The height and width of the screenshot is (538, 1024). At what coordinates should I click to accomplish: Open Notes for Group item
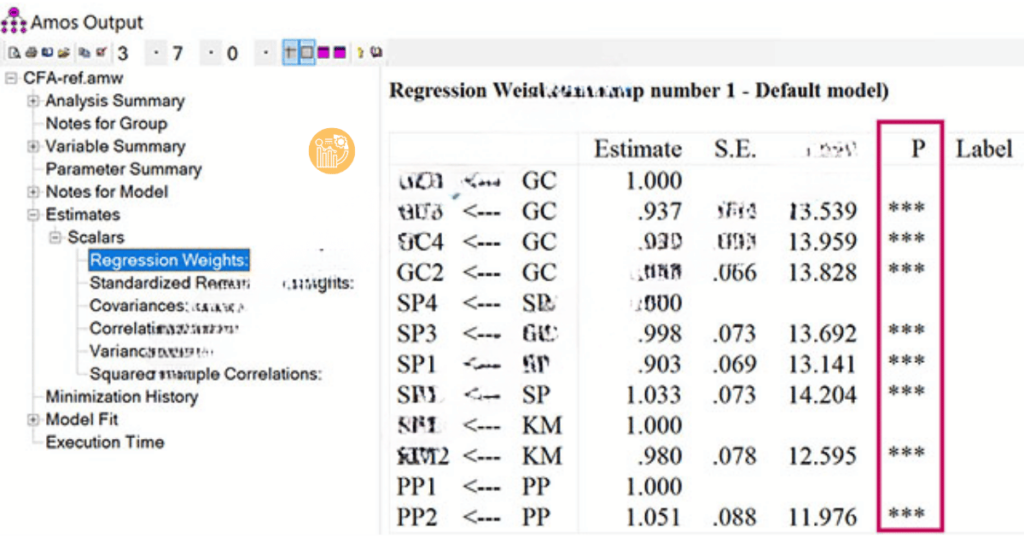point(106,123)
